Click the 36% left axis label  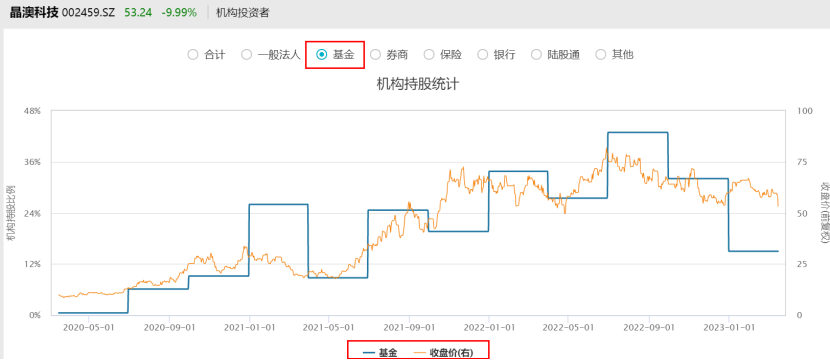tap(33, 162)
